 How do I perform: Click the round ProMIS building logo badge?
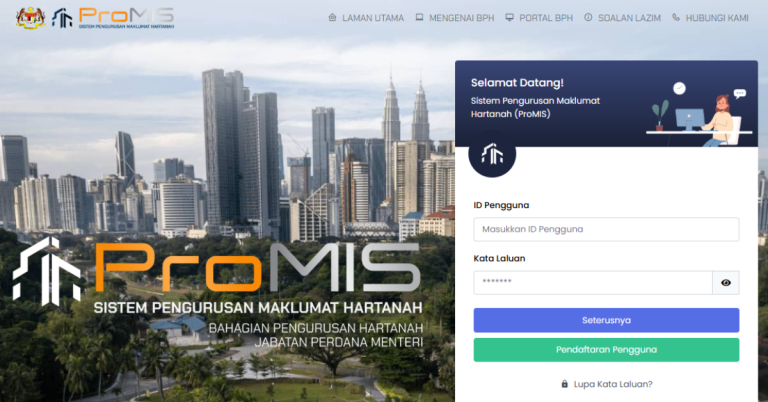point(492,154)
